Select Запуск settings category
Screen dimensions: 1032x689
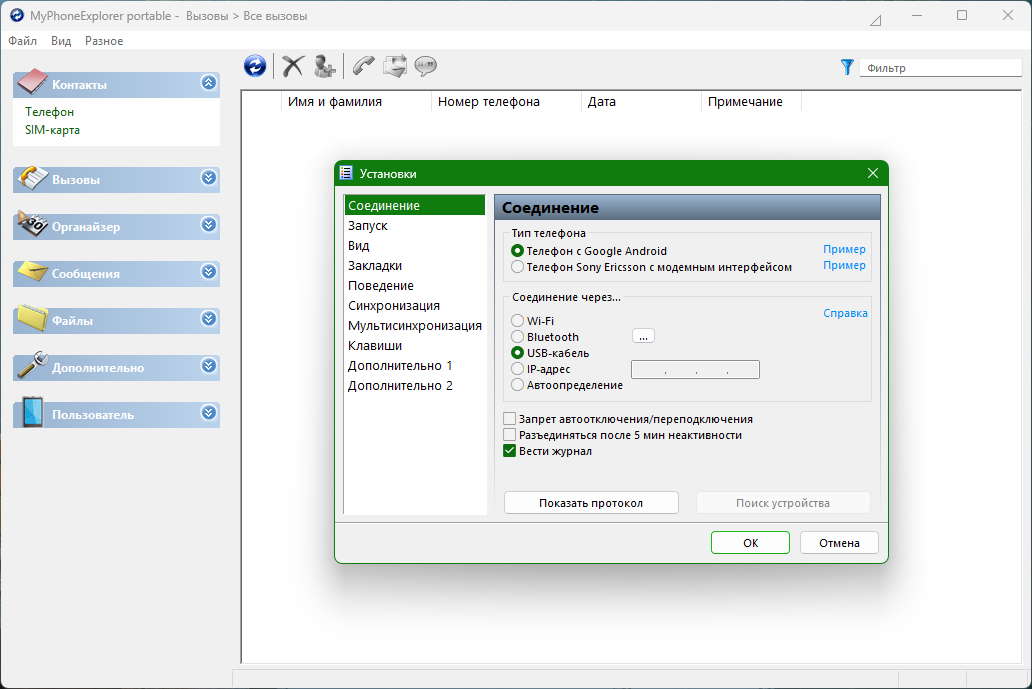(415, 225)
